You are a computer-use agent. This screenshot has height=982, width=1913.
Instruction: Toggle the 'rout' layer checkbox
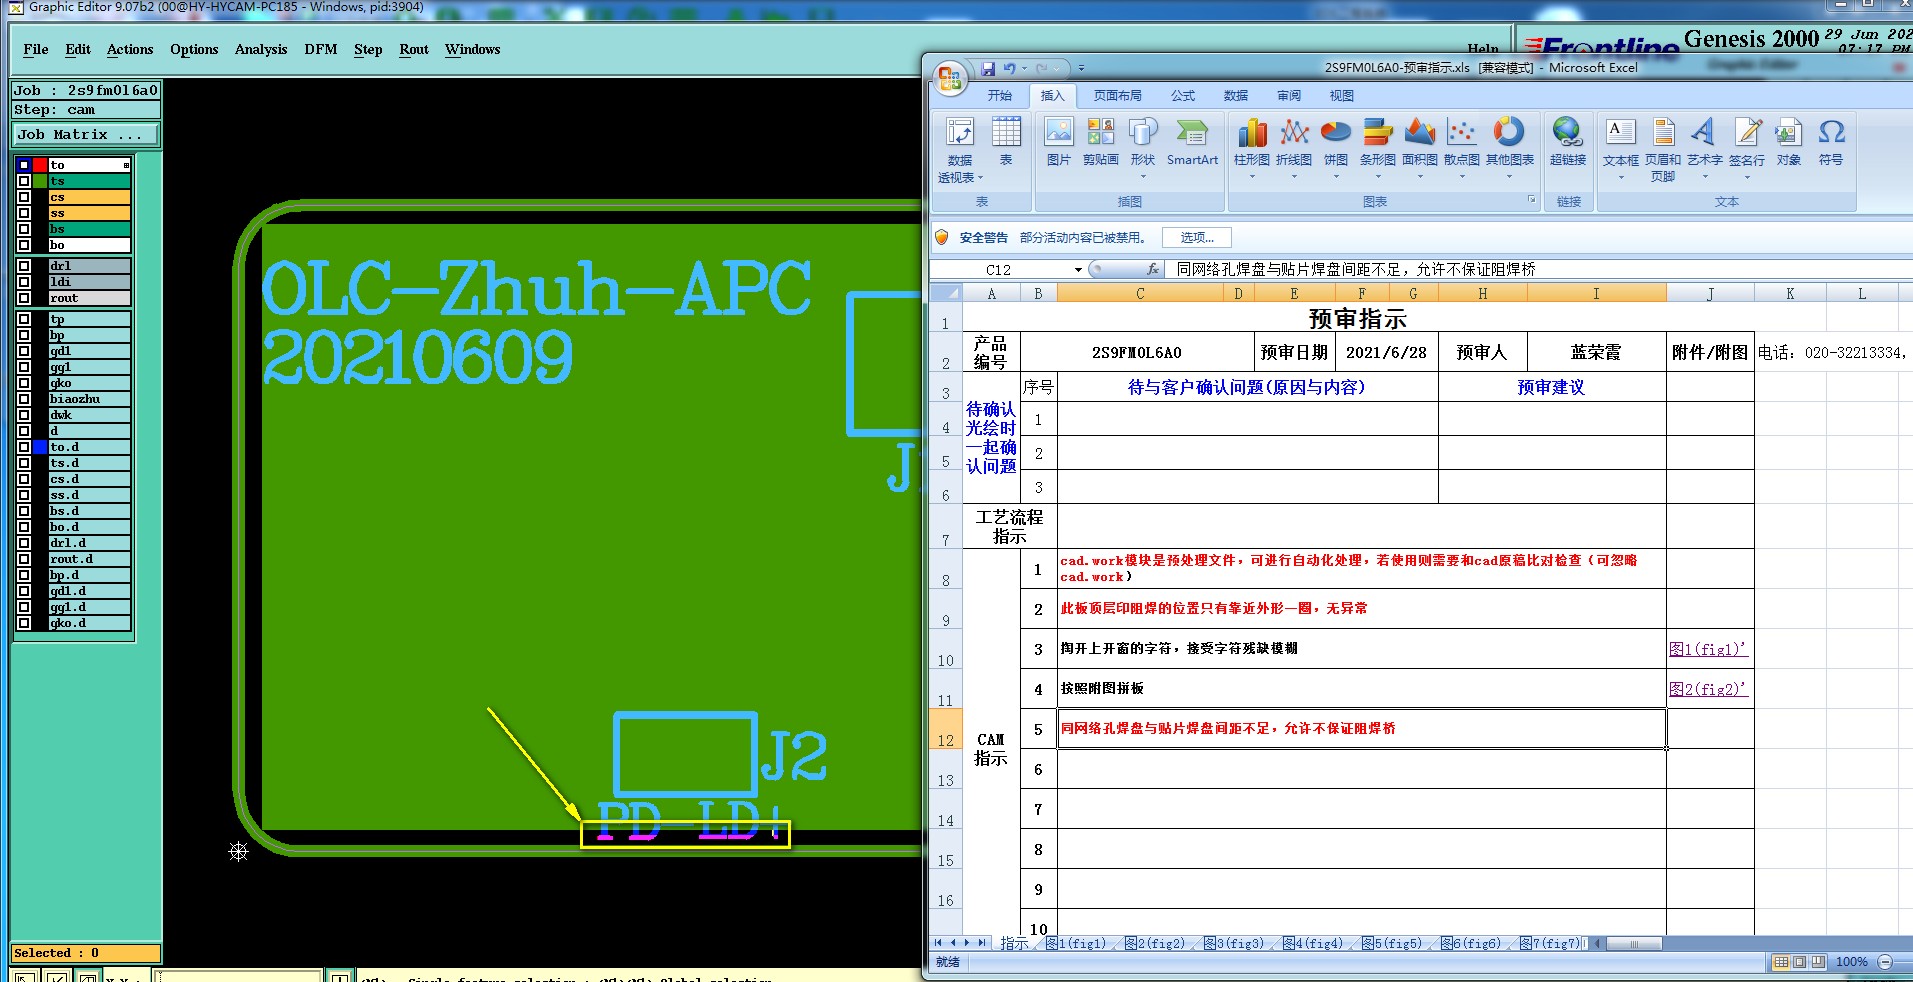point(23,298)
